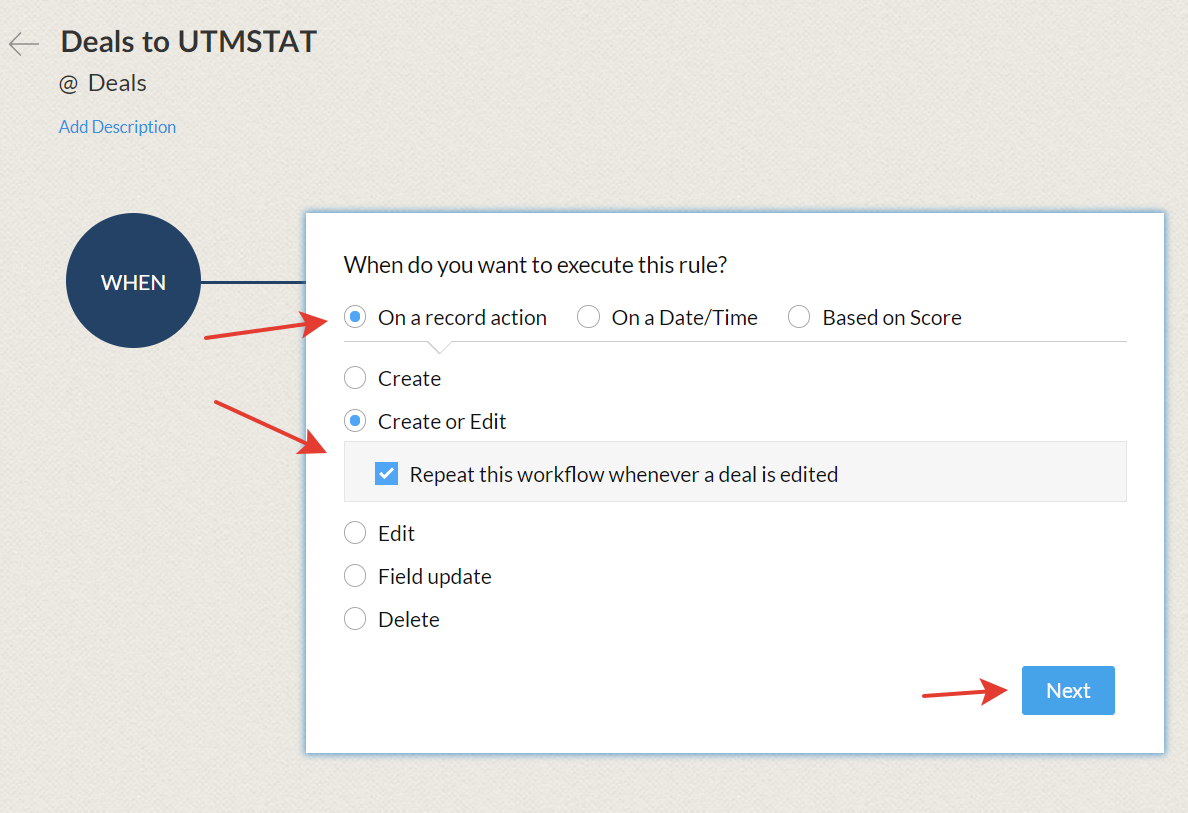Select the Create or Edit option
The image size is (1188, 813).
click(355, 422)
